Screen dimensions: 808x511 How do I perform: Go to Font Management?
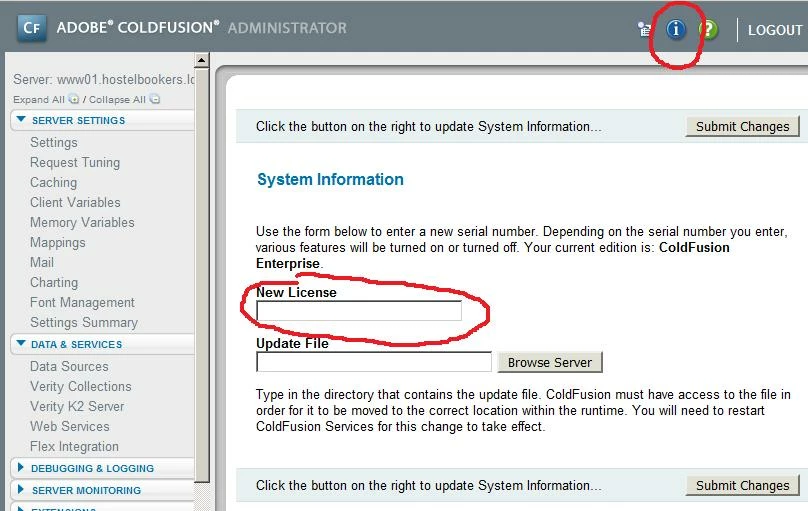[x=82, y=302]
